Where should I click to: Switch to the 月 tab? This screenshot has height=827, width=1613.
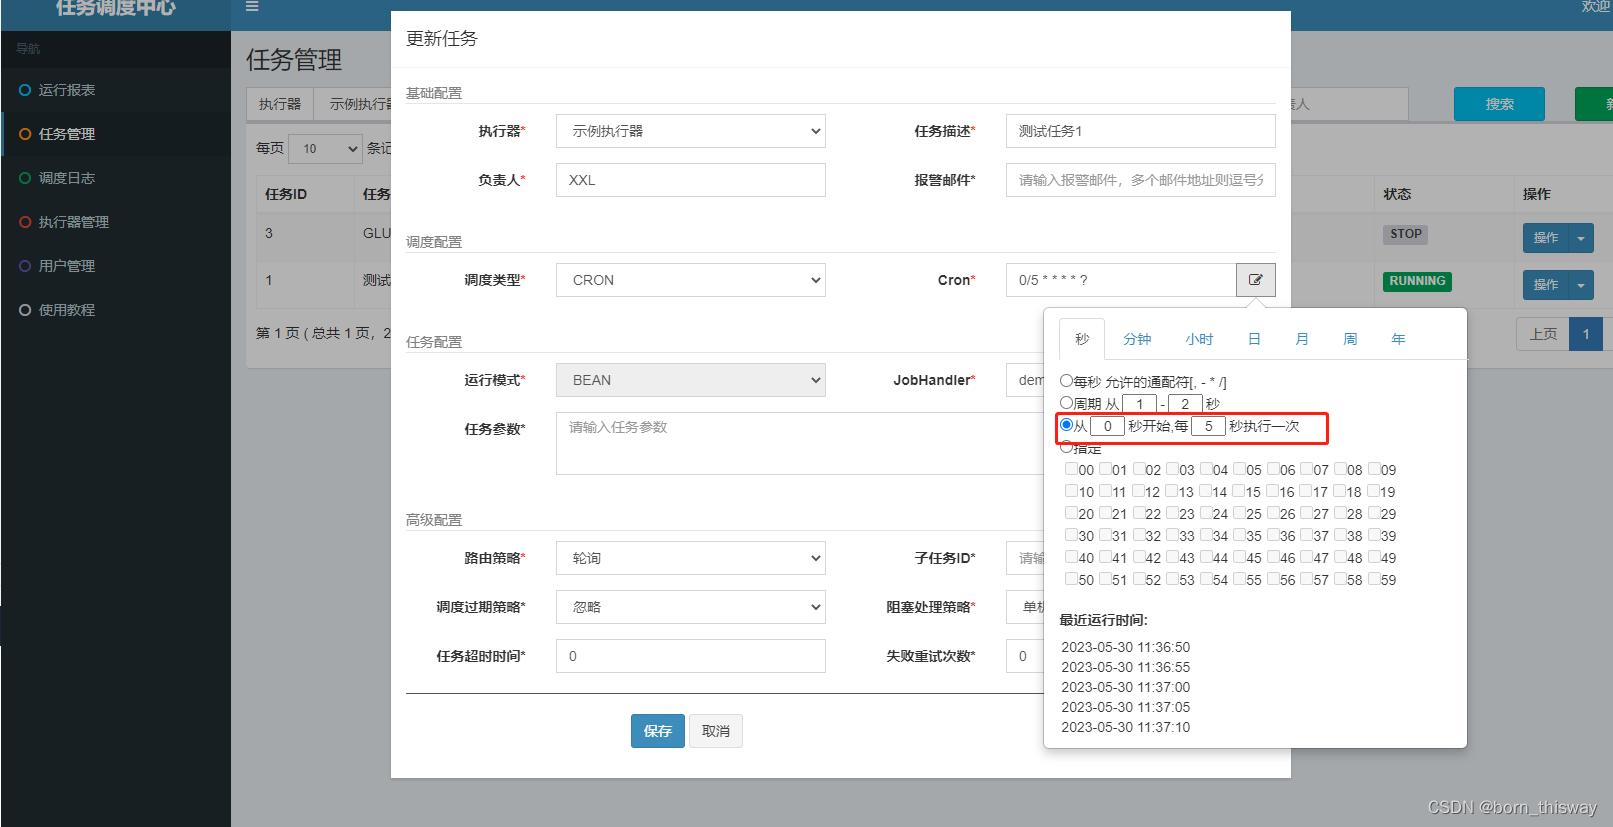point(1302,339)
